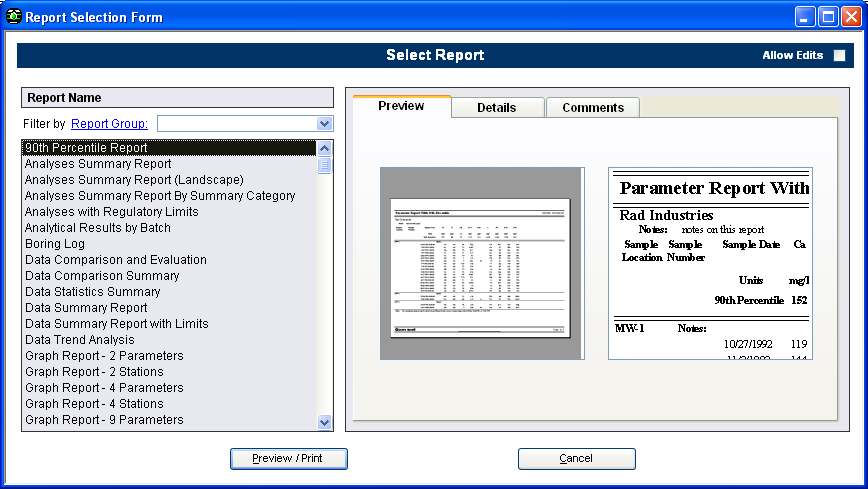This screenshot has height=489, width=868.
Task: Select Data Trend Analysis
Action: tap(169, 340)
